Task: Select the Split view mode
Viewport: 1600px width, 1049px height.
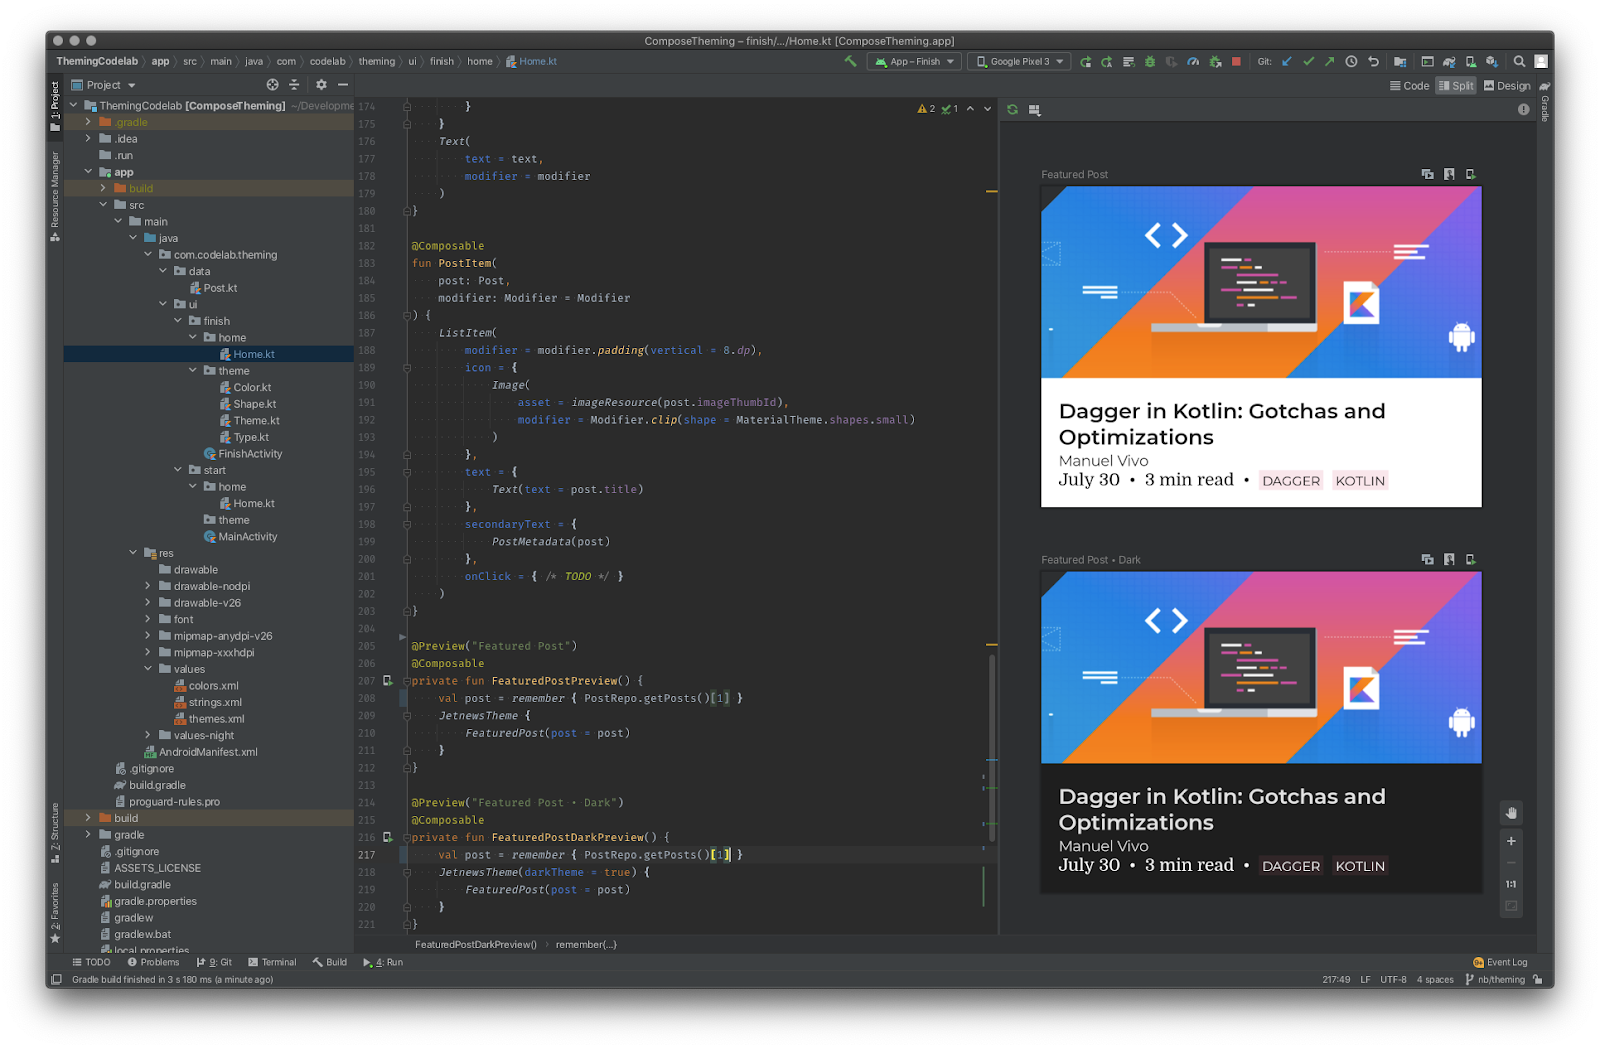Action: click(x=1456, y=86)
